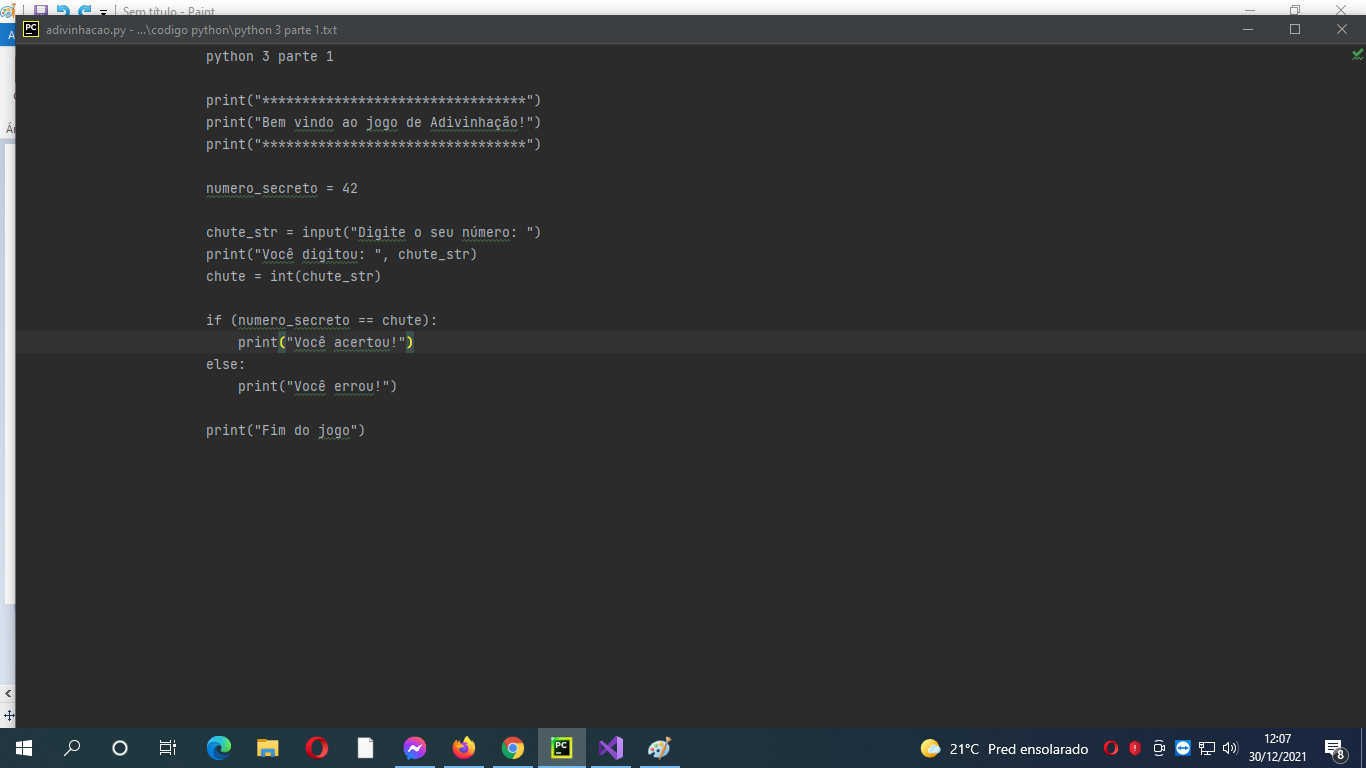This screenshot has width=1366, height=768.
Task: Place cursor on the numero_secreto = 42 line
Action: click(x=282, y=188)
